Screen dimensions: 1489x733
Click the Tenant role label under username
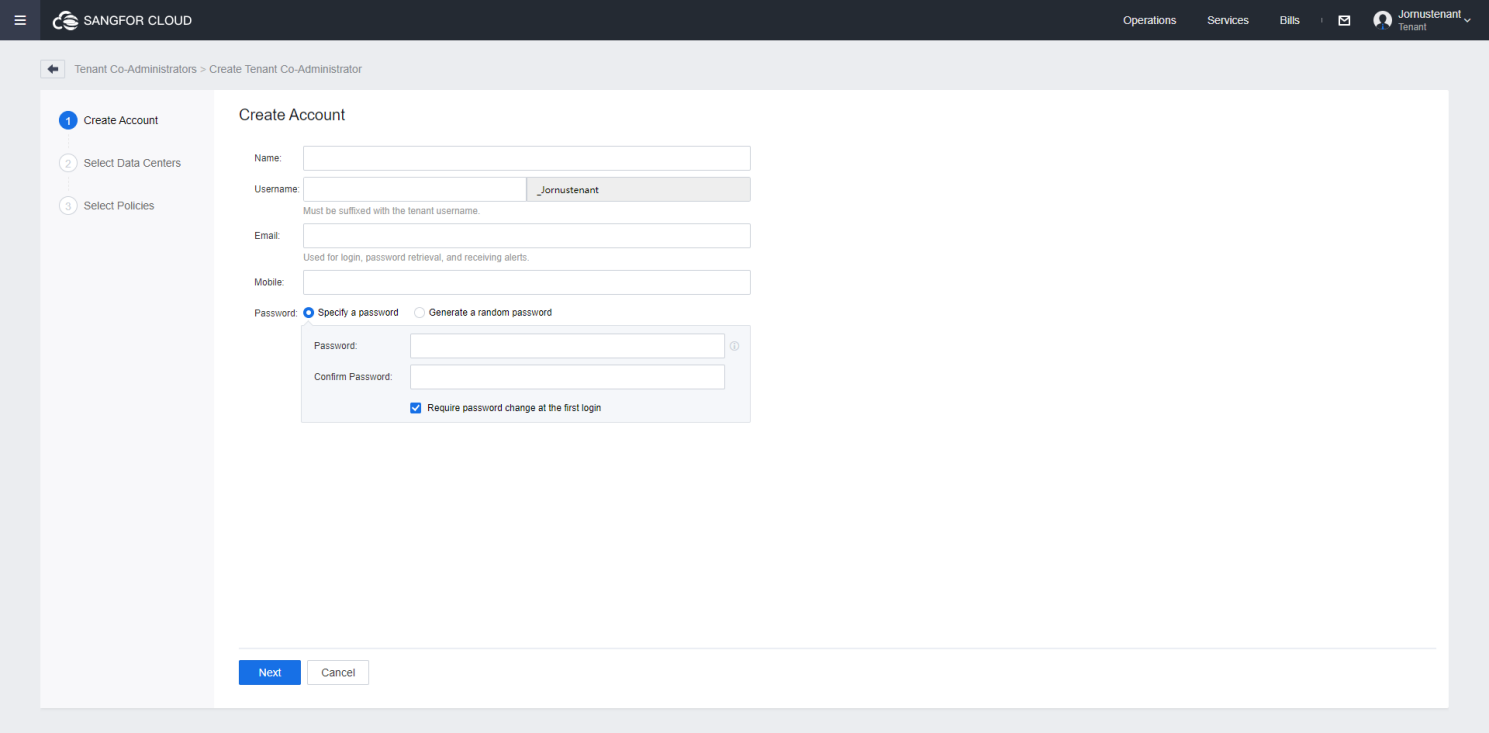click(1412, 27)
